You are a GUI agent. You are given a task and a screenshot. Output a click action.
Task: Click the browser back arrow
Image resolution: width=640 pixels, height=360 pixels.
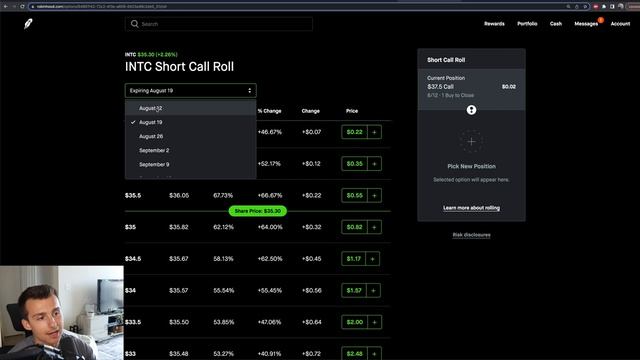click(x=5, y=7)
